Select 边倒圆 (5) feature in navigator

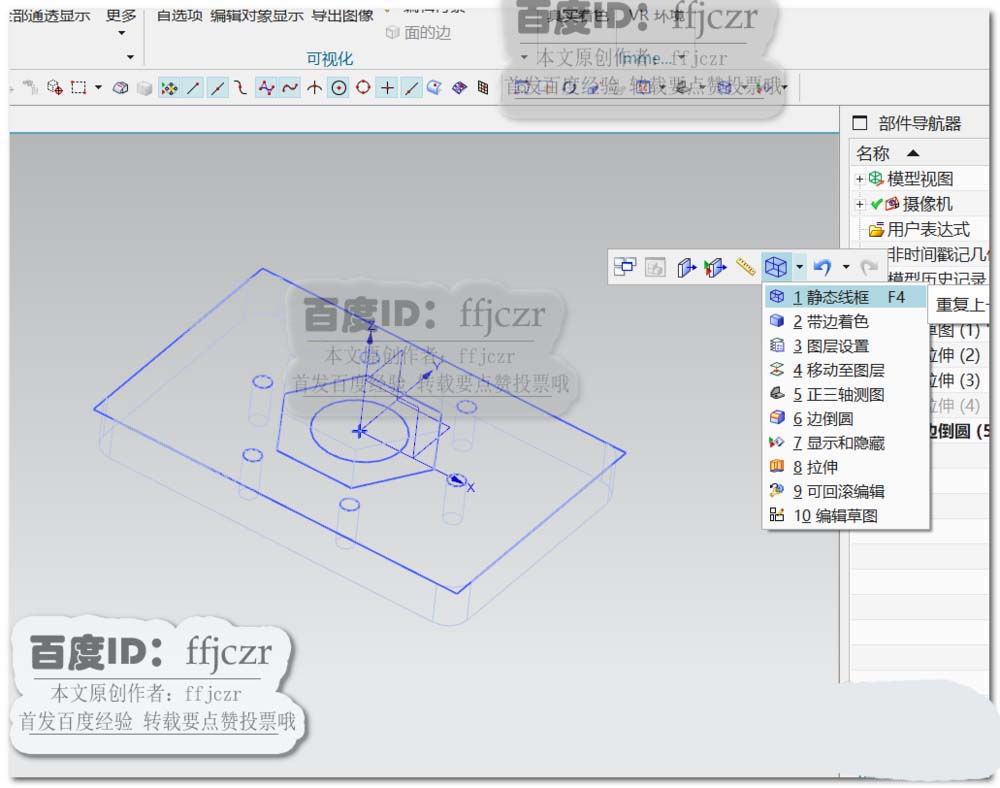coord(960,431)
